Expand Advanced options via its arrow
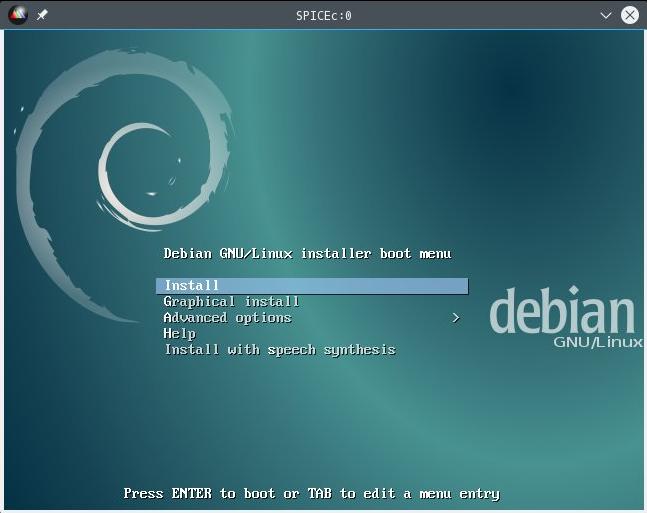The height and width of the screenshot is (513, 647). click(x=456, y=318)
